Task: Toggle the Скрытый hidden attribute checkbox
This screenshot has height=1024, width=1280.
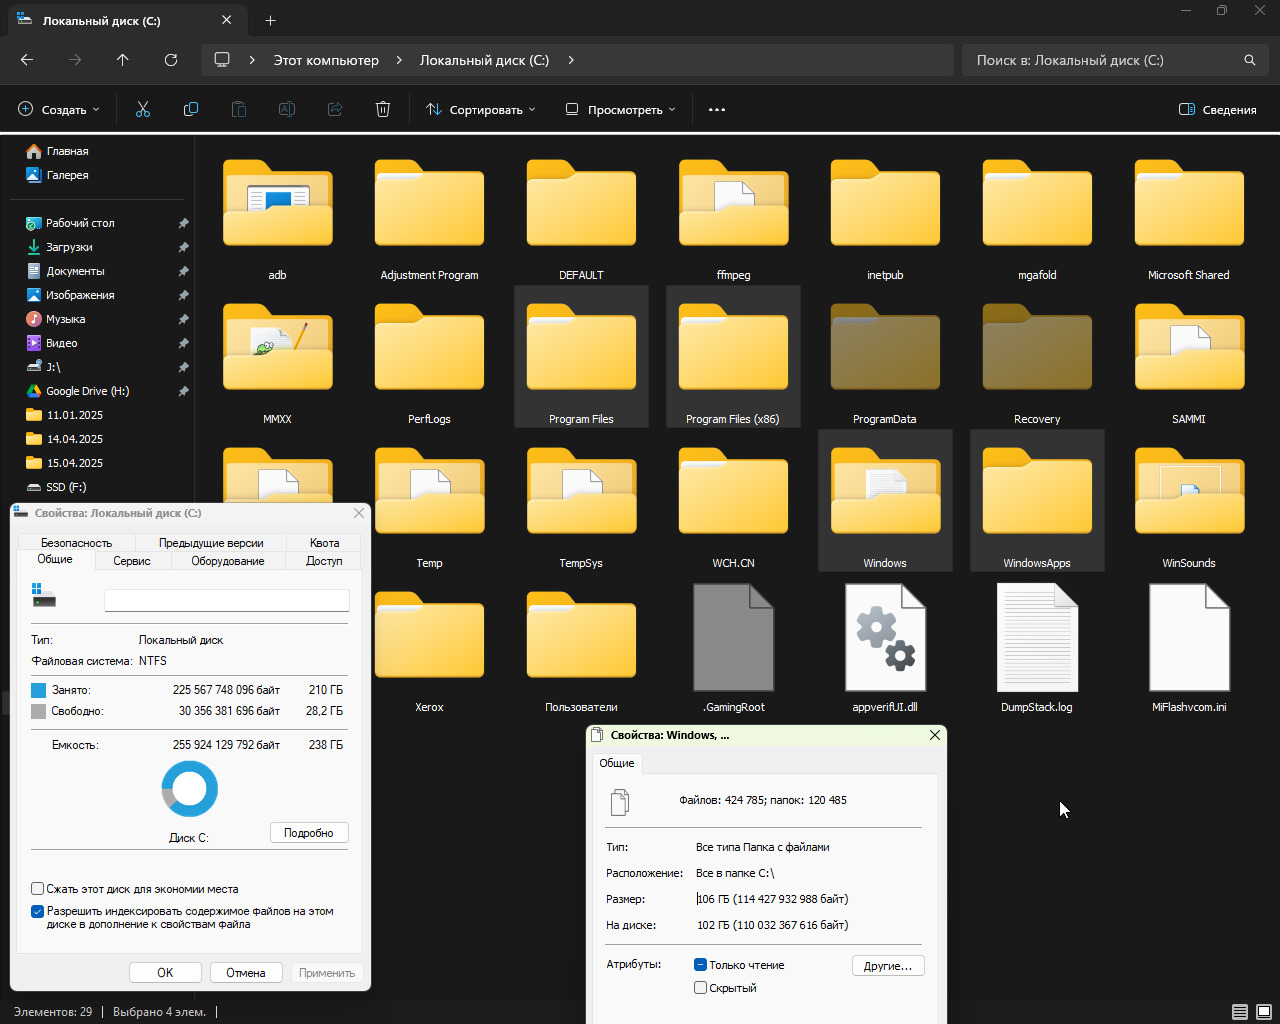Action: coord(701,988)
